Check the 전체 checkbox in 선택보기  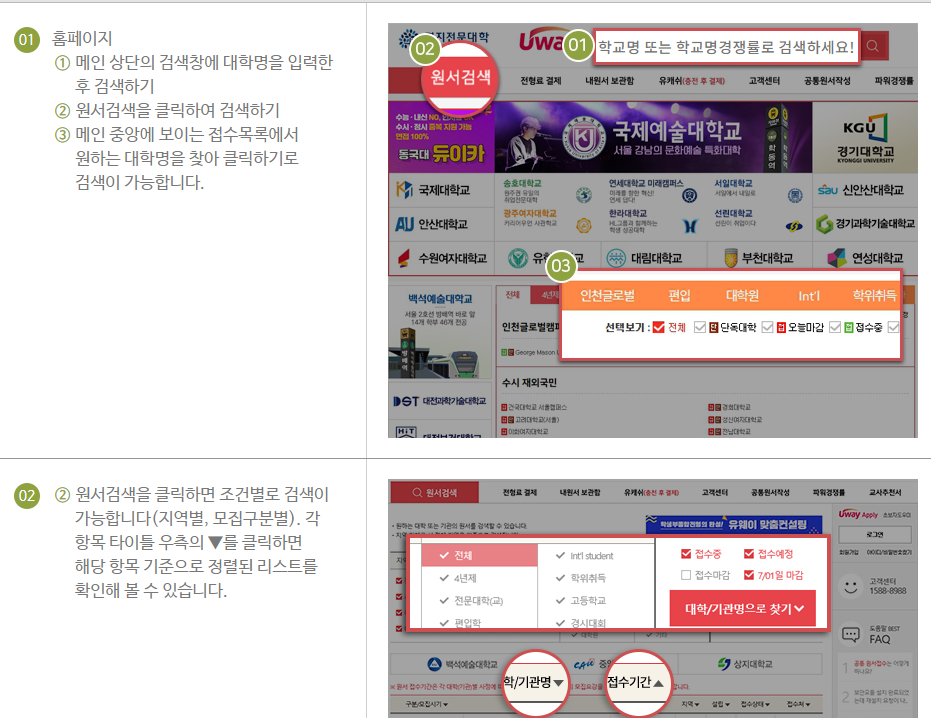658,327
